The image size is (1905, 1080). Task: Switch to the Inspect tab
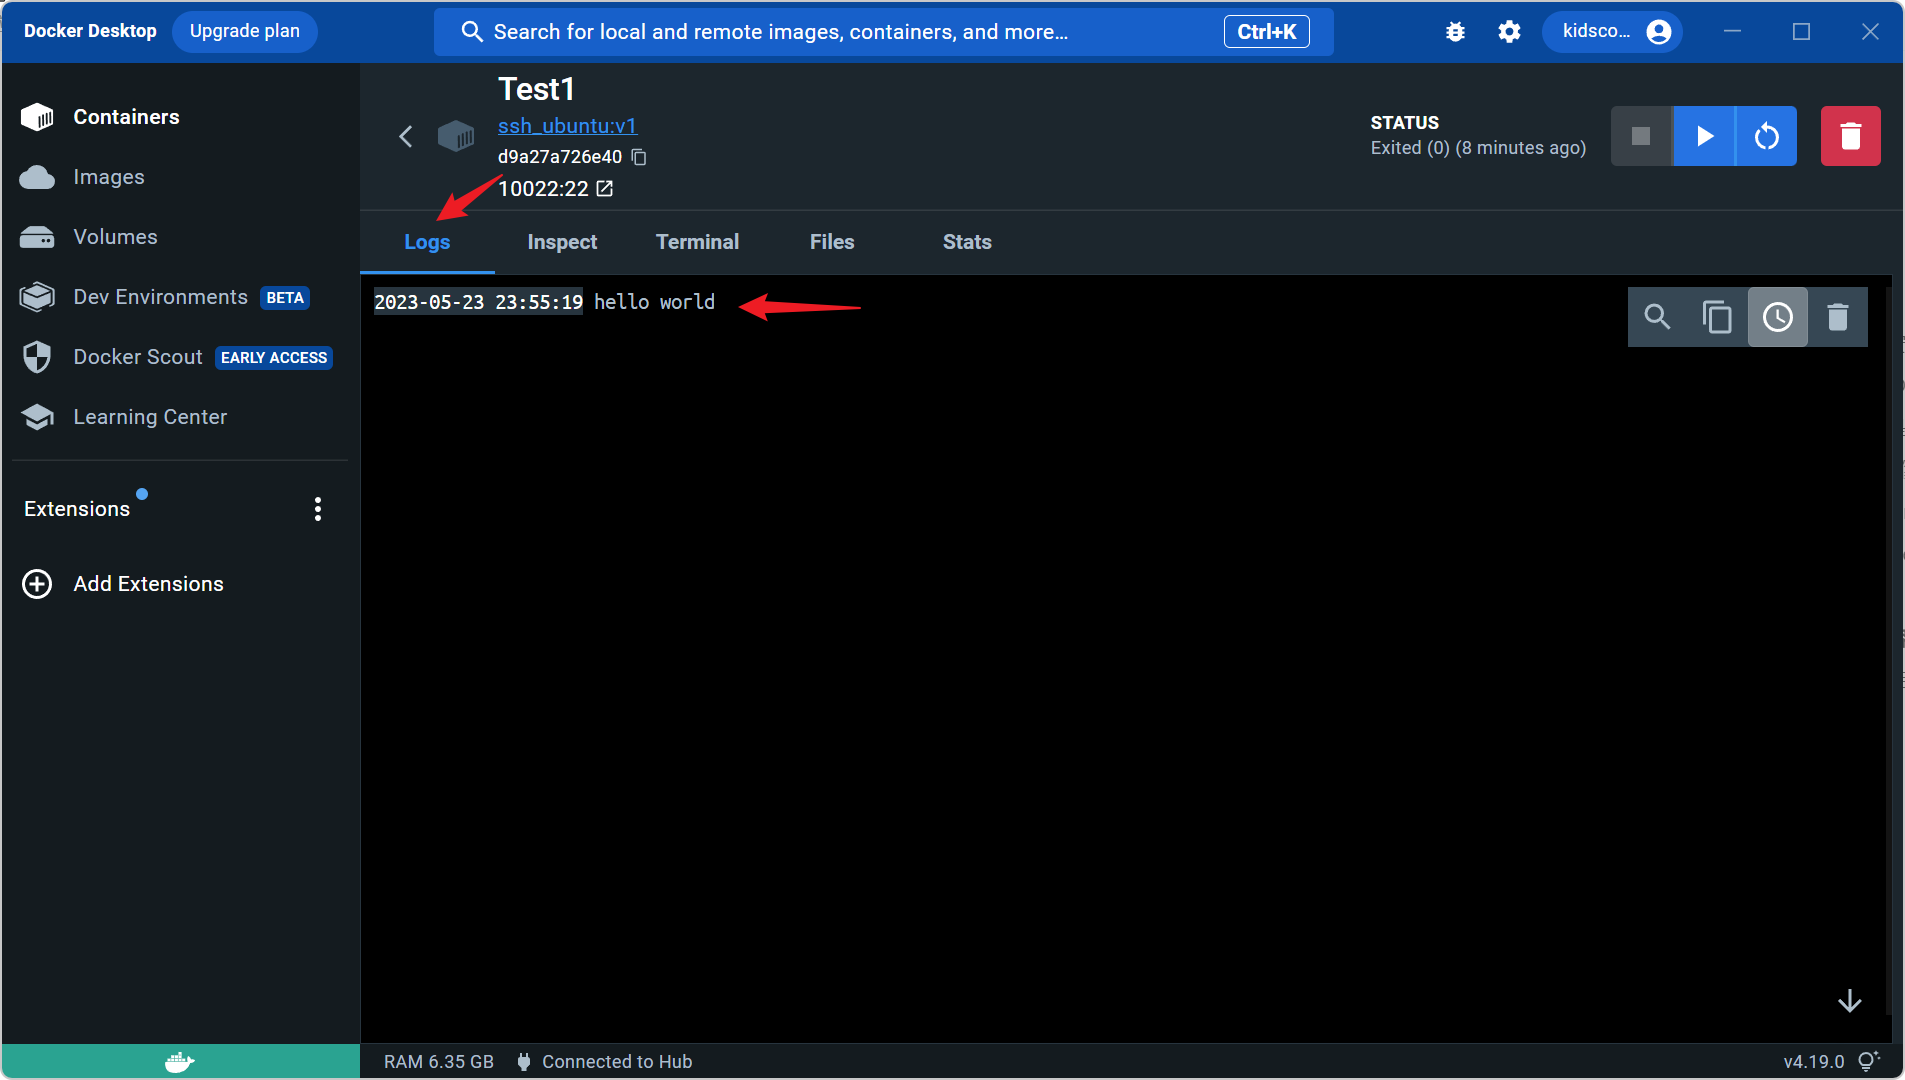click(562, 242)
